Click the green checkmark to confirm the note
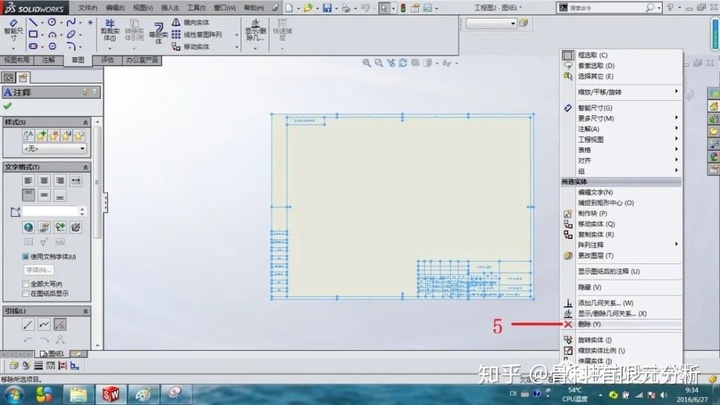 pyautogui.click(x=7, y=106)
